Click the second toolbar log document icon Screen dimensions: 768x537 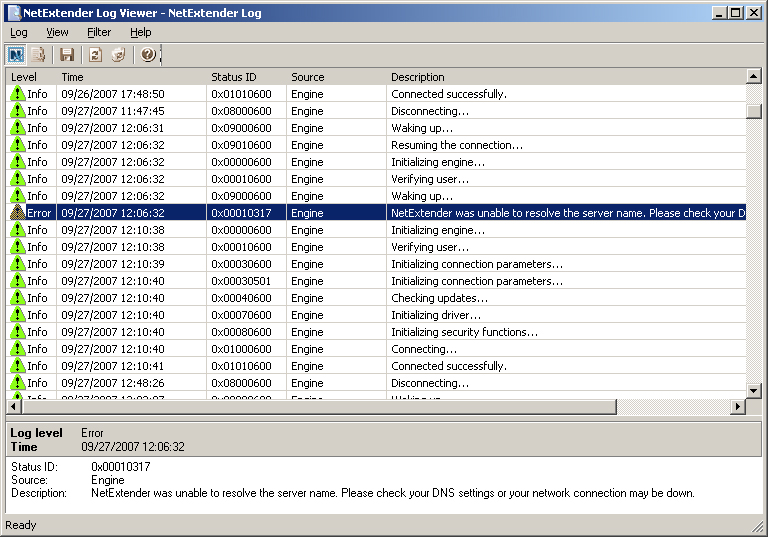(x=39, y=55)
